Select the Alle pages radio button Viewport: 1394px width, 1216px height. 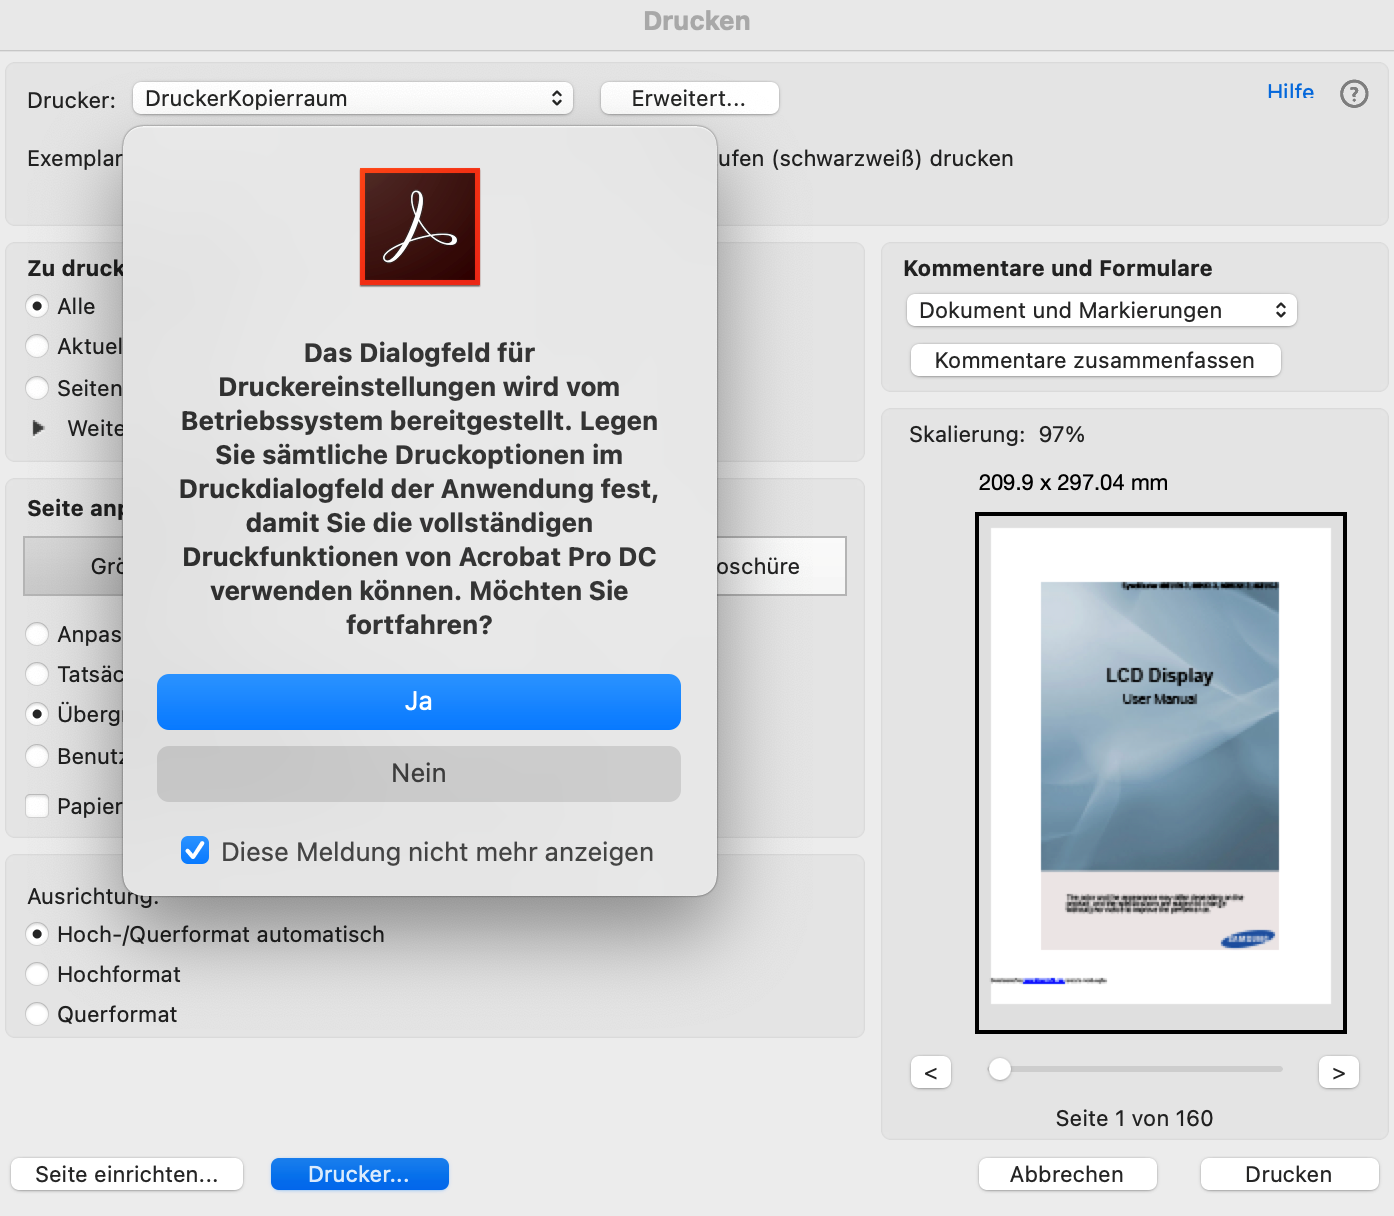[37, 306]
